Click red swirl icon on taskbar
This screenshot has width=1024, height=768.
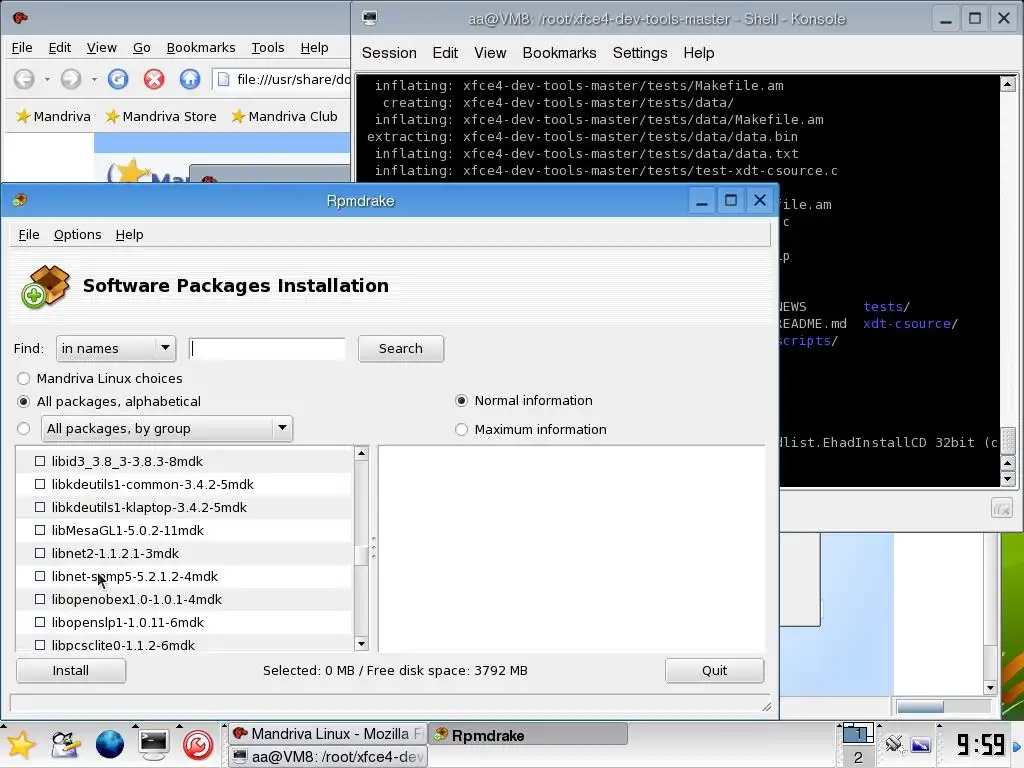coord(198,744)
